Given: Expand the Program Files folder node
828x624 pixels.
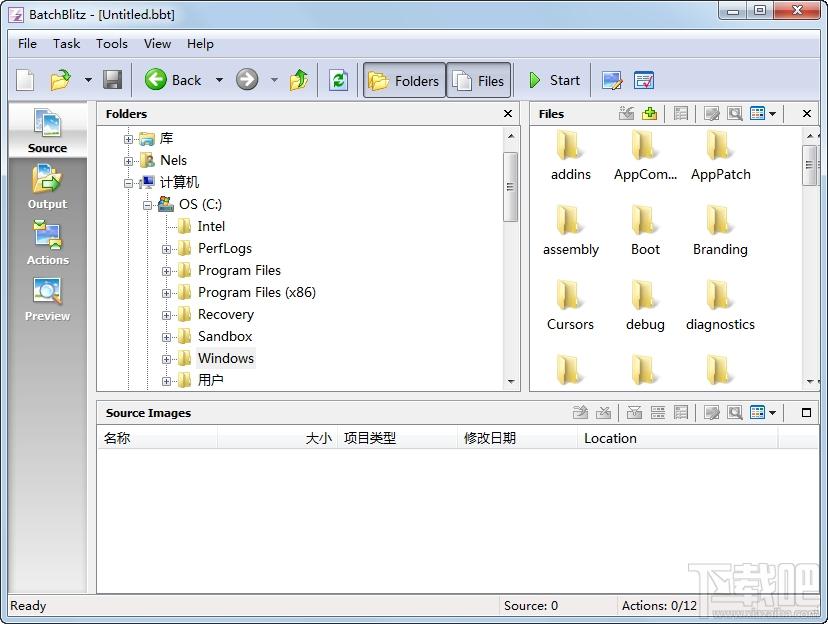Looking at the screenshot, I should tap(166, 271).
